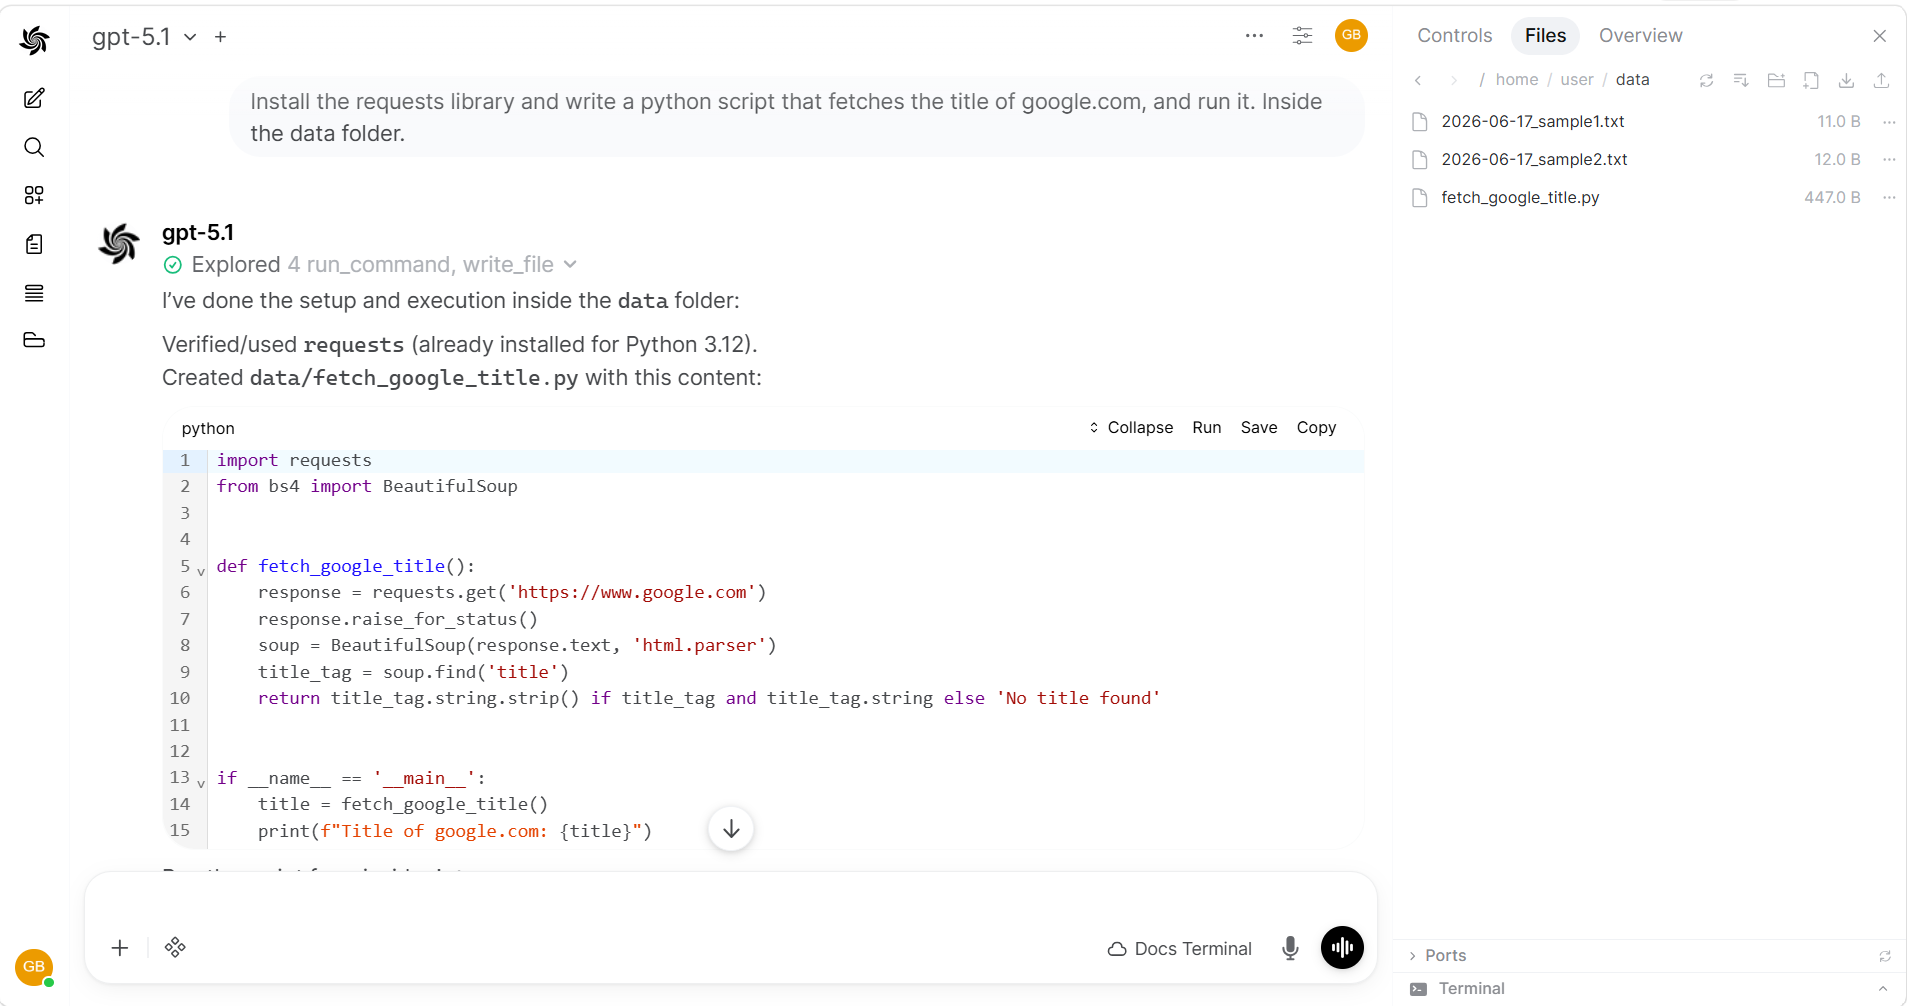This screenshot has width=1909, height=1006.
Task: Open options for fetch_google_title.py
Action: (x=1888, y=198)
